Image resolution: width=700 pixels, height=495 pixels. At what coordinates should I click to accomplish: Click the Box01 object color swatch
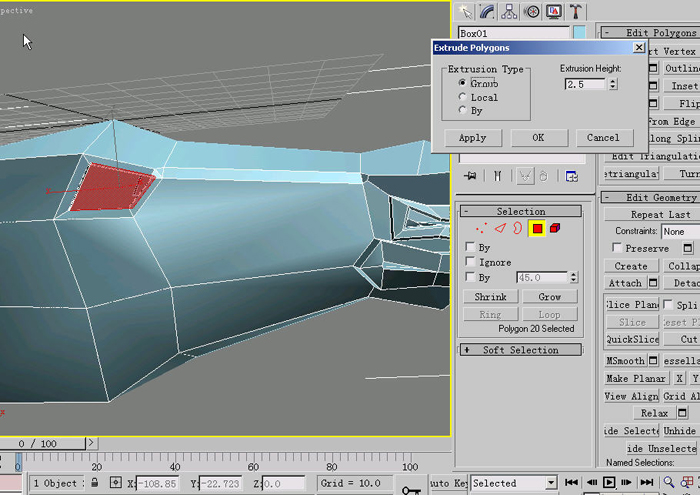[x=579, y=33]
